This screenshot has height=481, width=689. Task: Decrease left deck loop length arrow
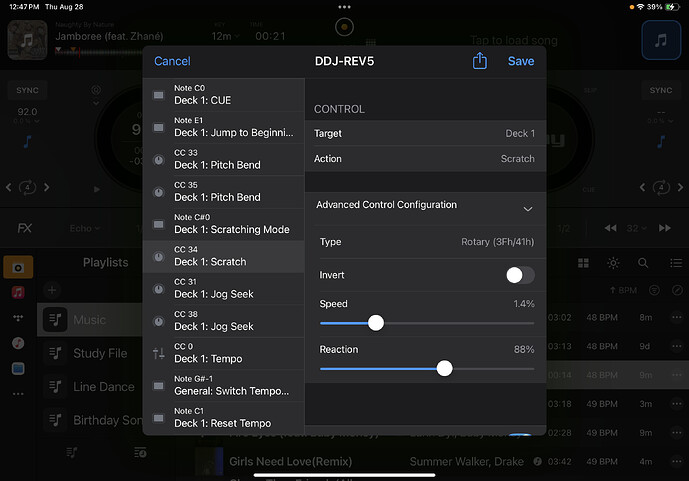pos(9,187)
